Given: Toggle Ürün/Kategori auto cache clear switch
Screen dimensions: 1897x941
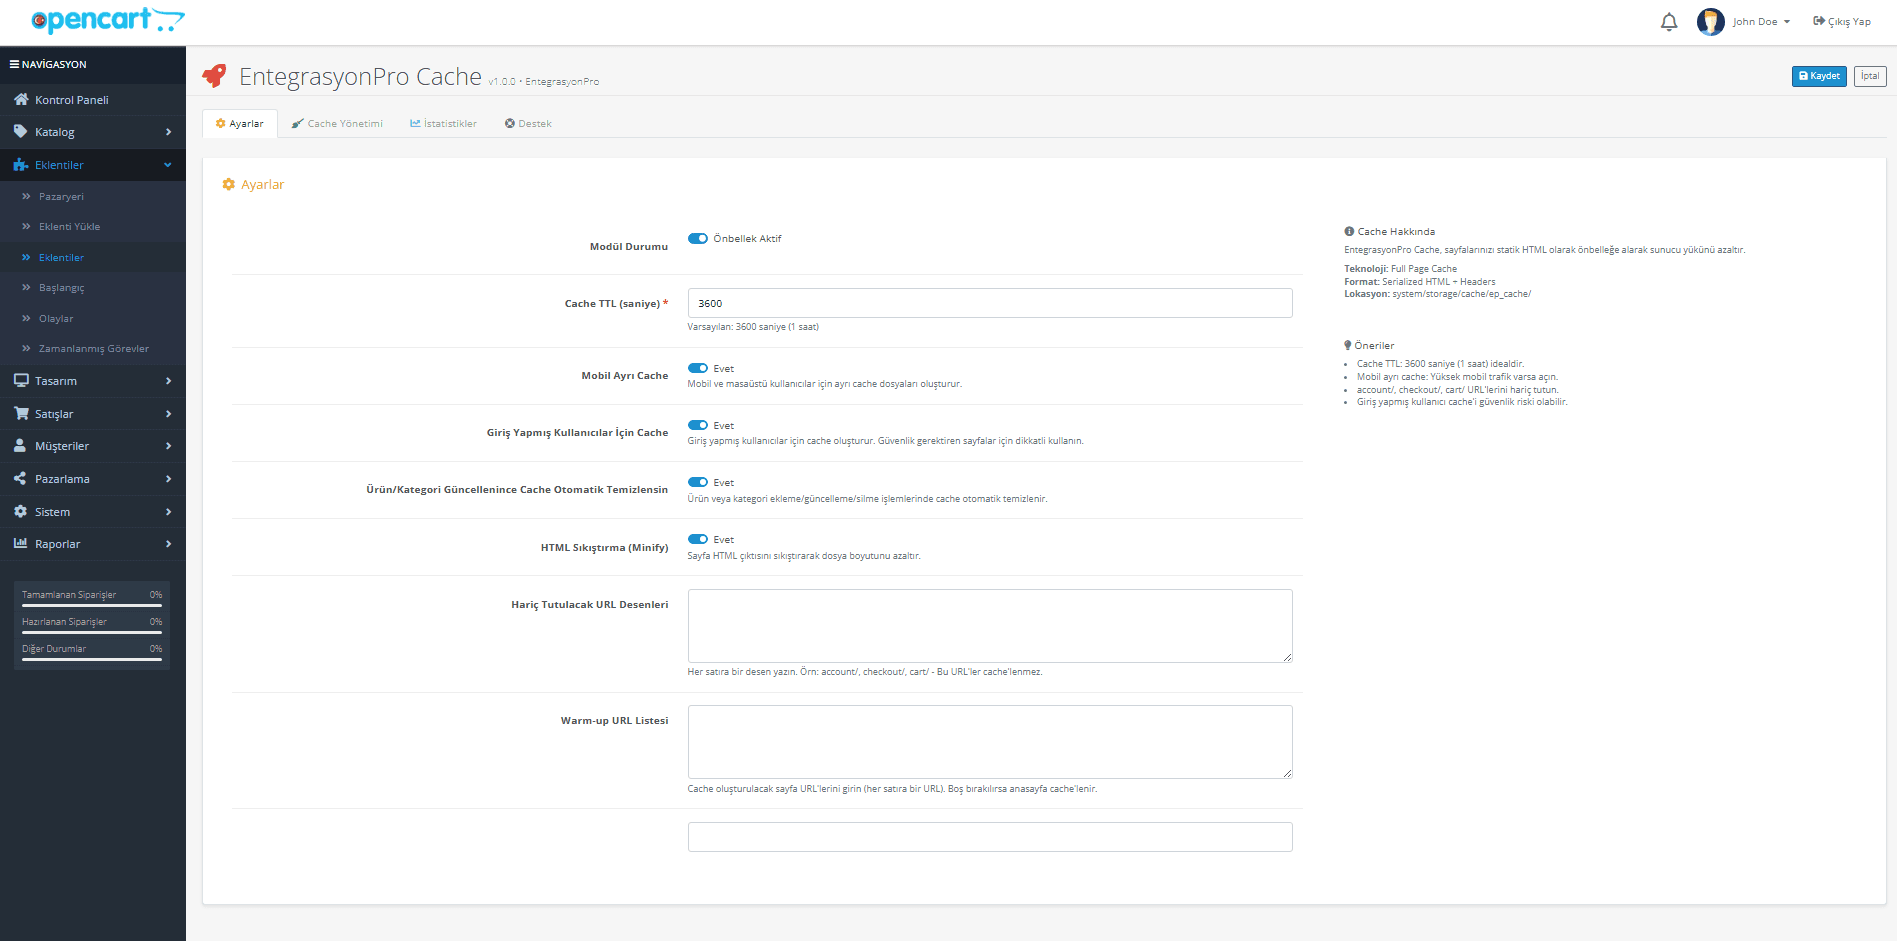Looking at the screenshot, I should pyautogui.click(x=698, y=483).
